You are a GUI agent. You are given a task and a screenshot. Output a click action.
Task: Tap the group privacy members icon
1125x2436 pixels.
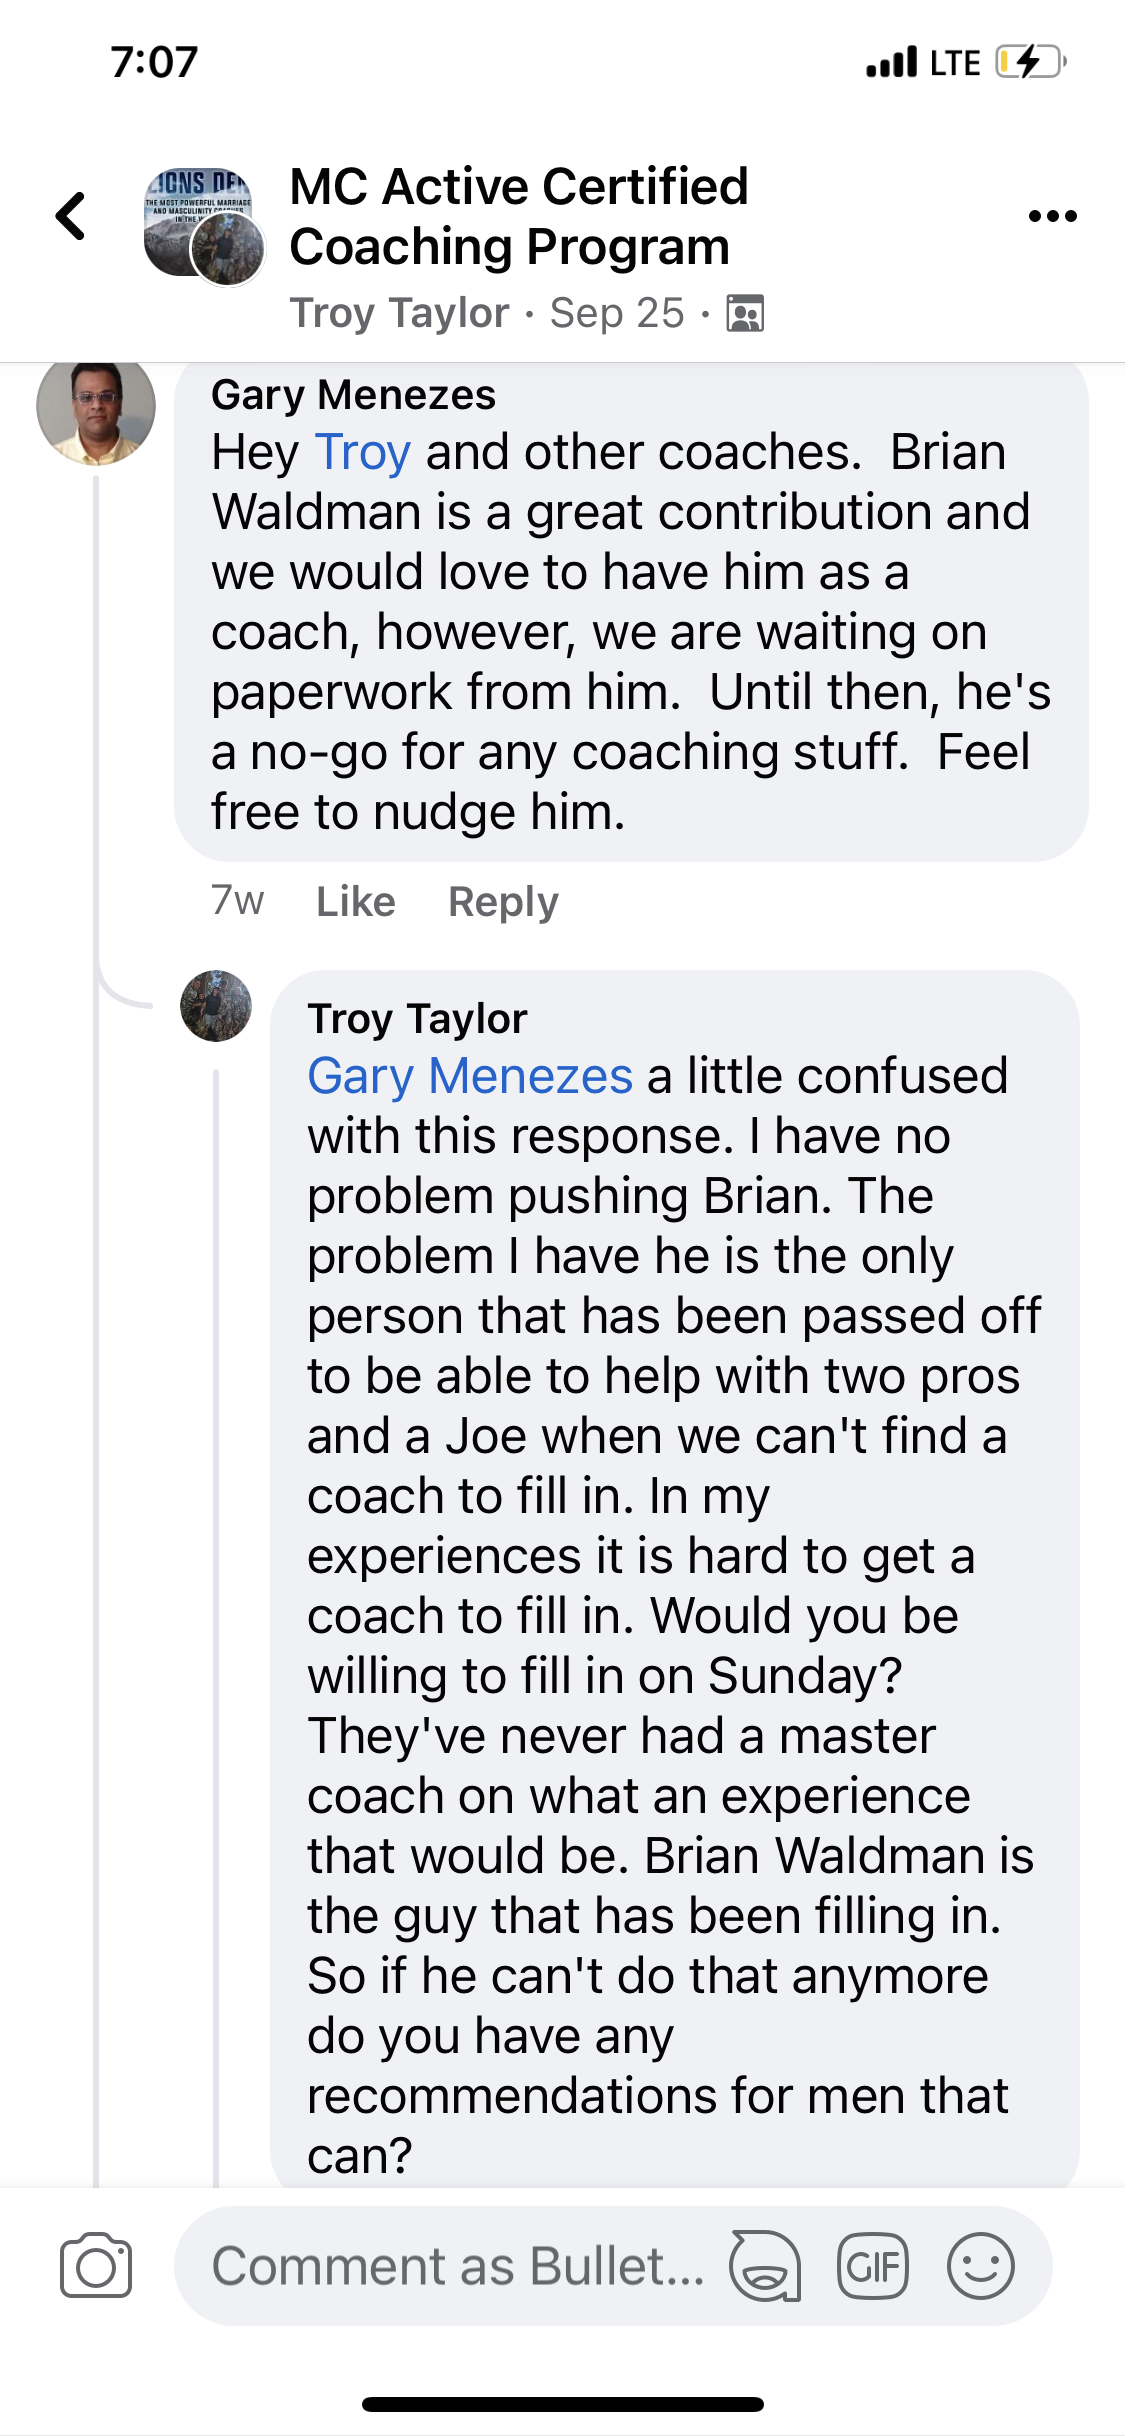[745, 314]
